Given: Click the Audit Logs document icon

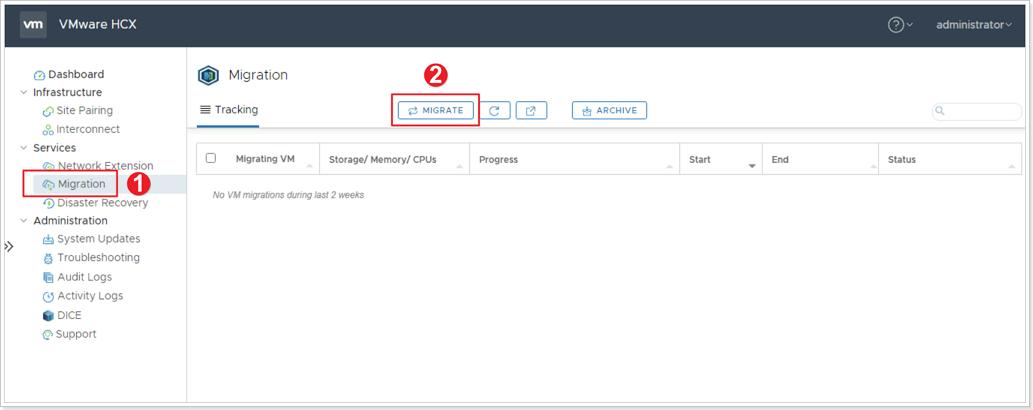Looking at the screenshot, I should point(48,278).
